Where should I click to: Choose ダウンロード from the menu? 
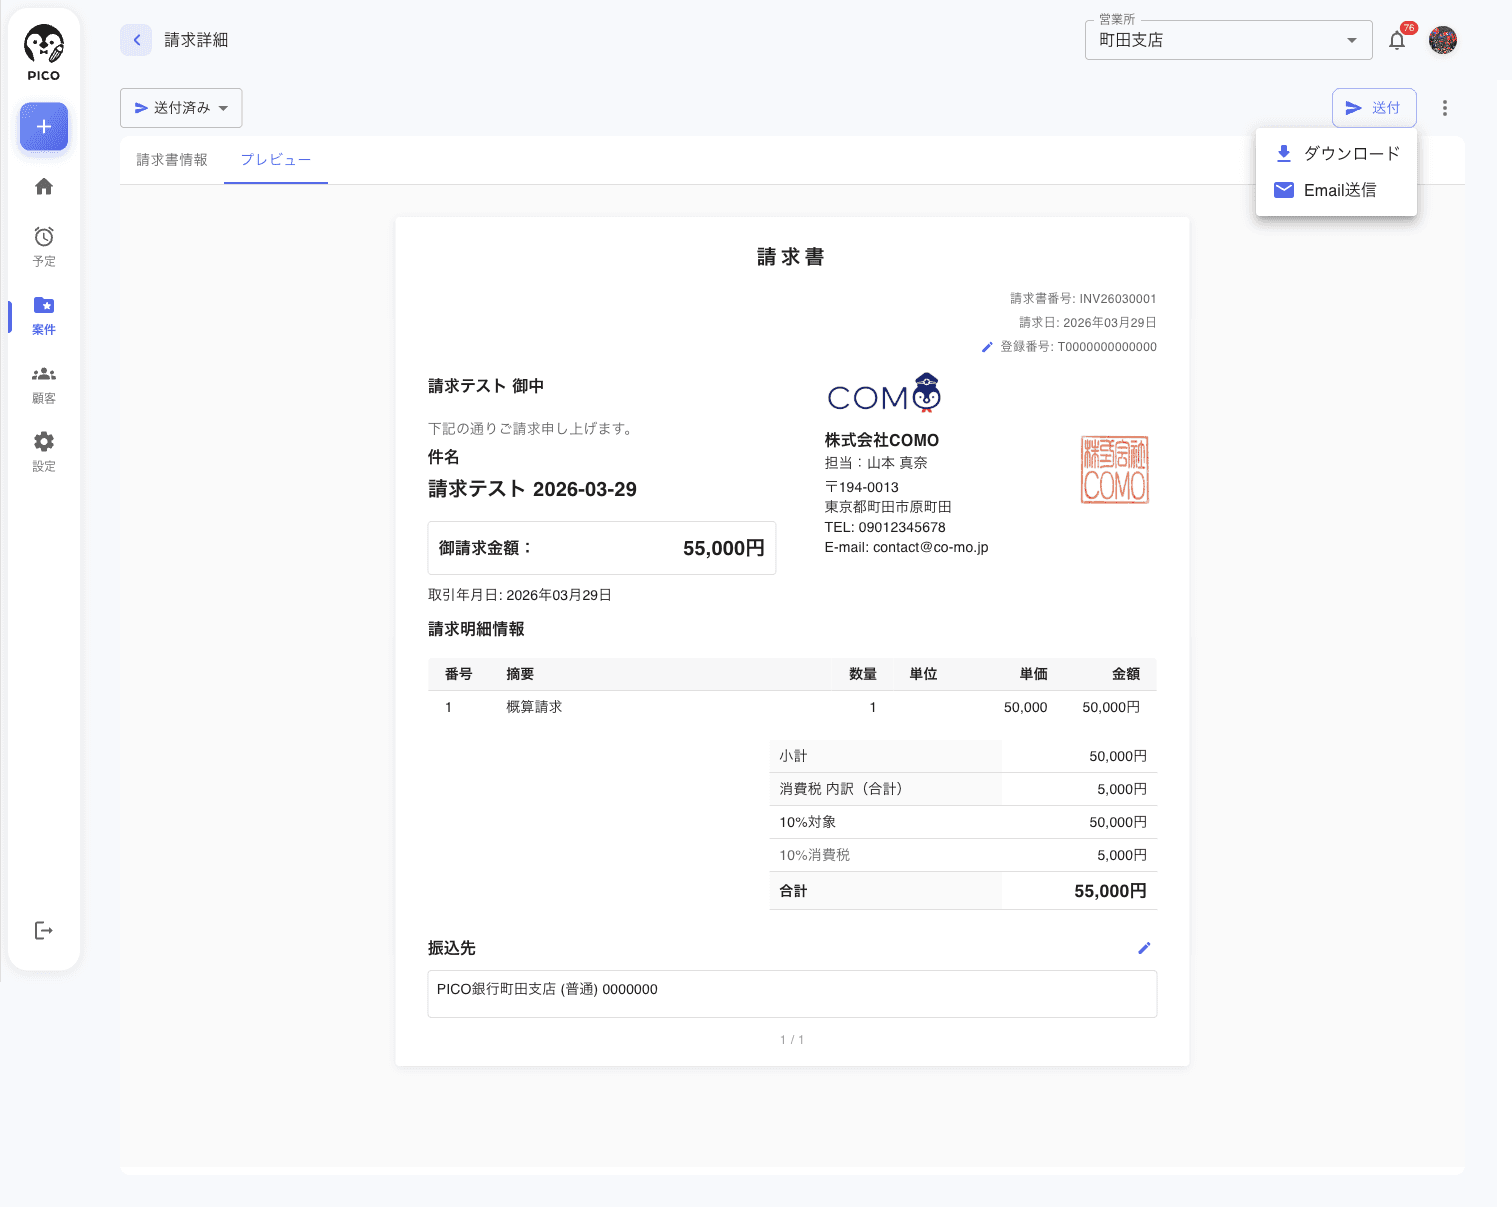1336,153
